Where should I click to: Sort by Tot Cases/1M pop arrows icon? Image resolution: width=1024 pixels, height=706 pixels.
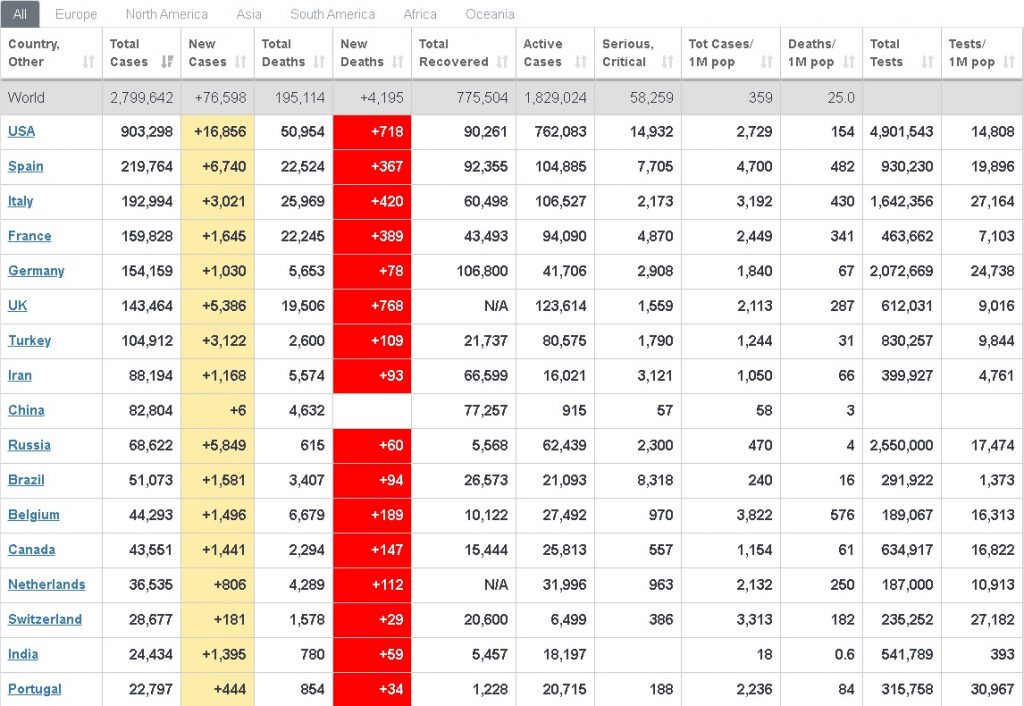click(x=767, y=62)
